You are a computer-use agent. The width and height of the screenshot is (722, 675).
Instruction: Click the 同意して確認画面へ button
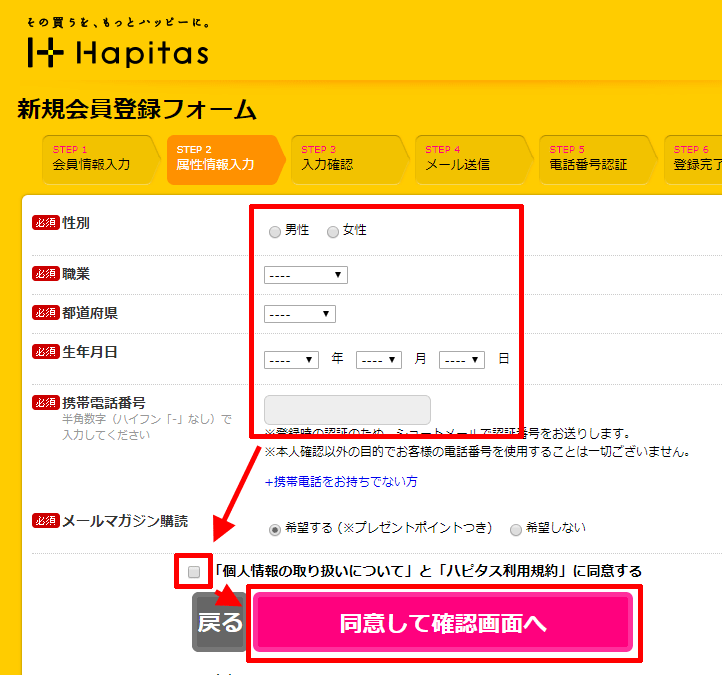[x=443, y=623]
